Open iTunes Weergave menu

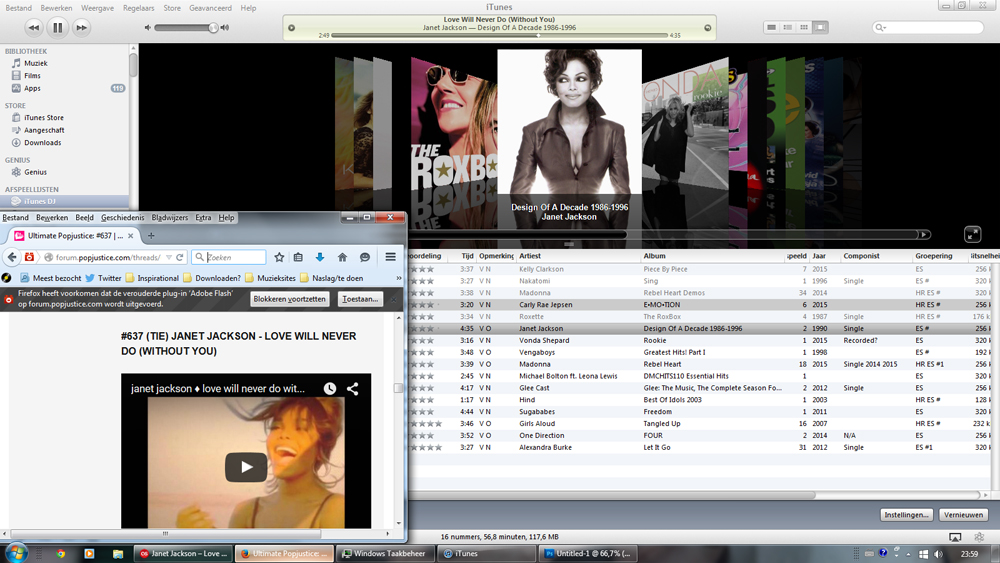point(98,8)
